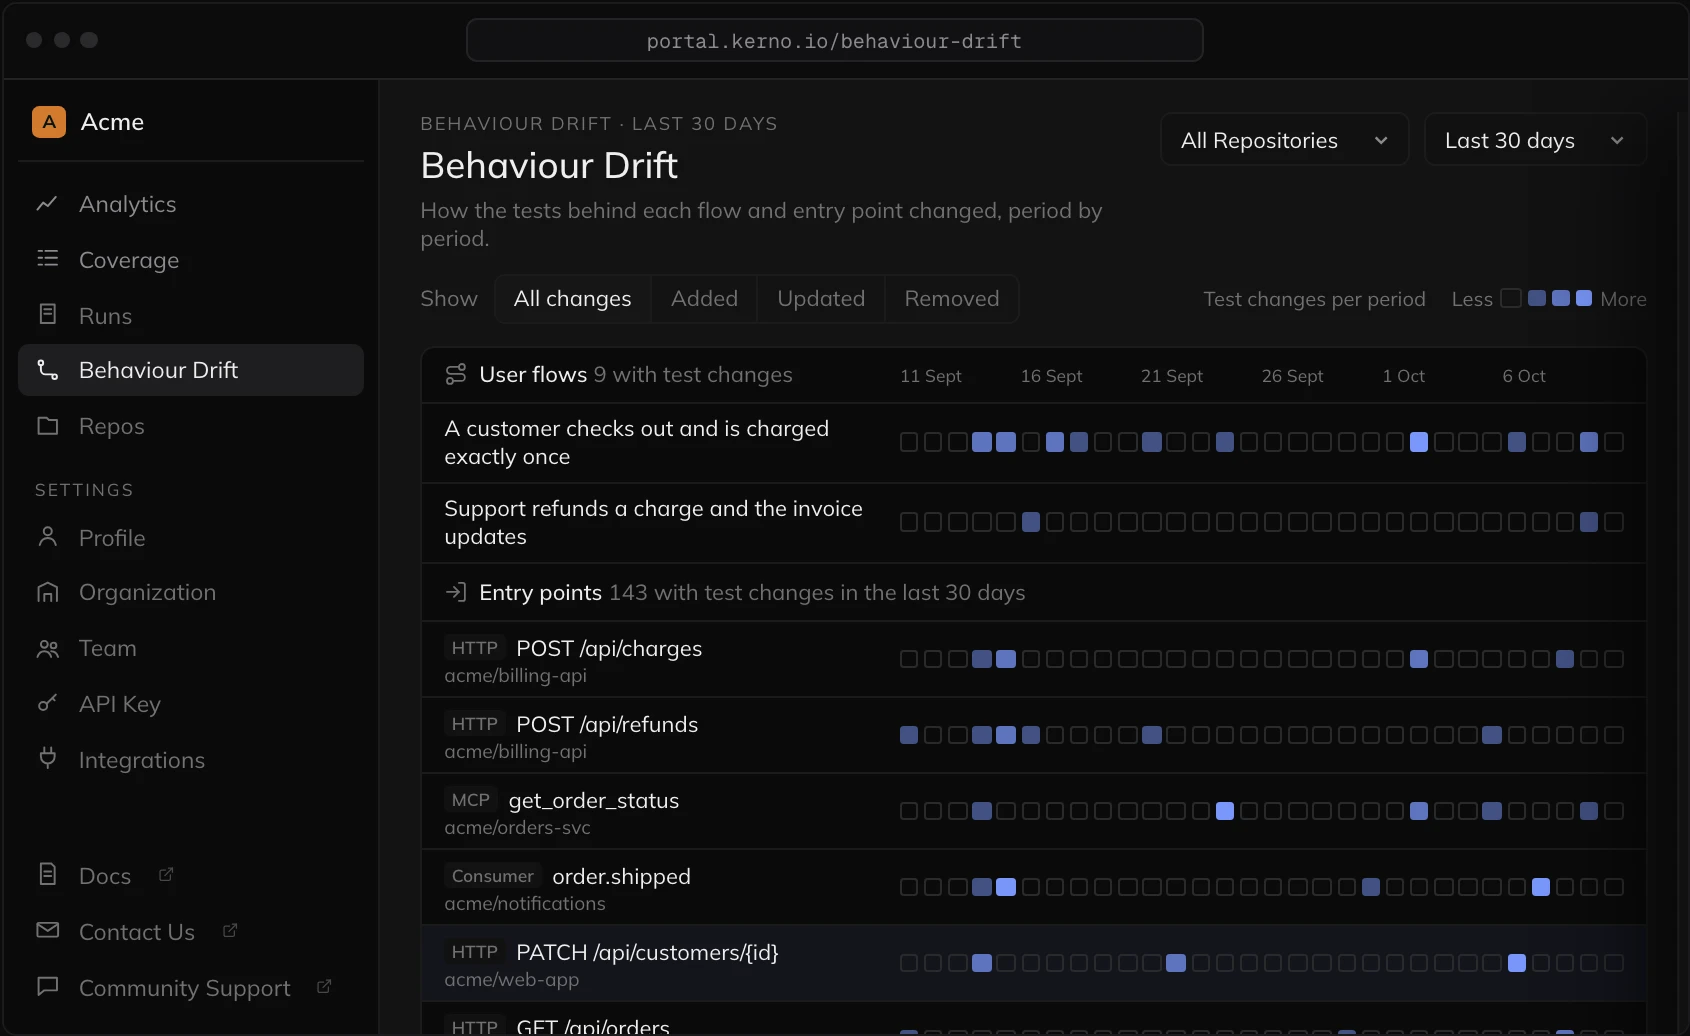
Task: Click the acme/web-app repository label
Action: point(511,980)
